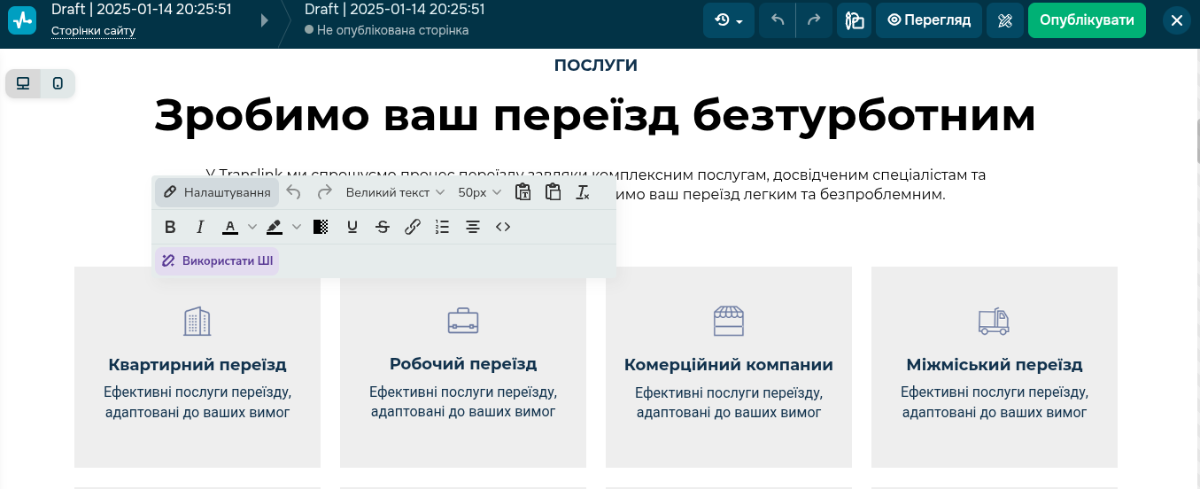Screen dimensions: 1200x489
Task: Switch to mobile view mode
Action: (58, 83)
